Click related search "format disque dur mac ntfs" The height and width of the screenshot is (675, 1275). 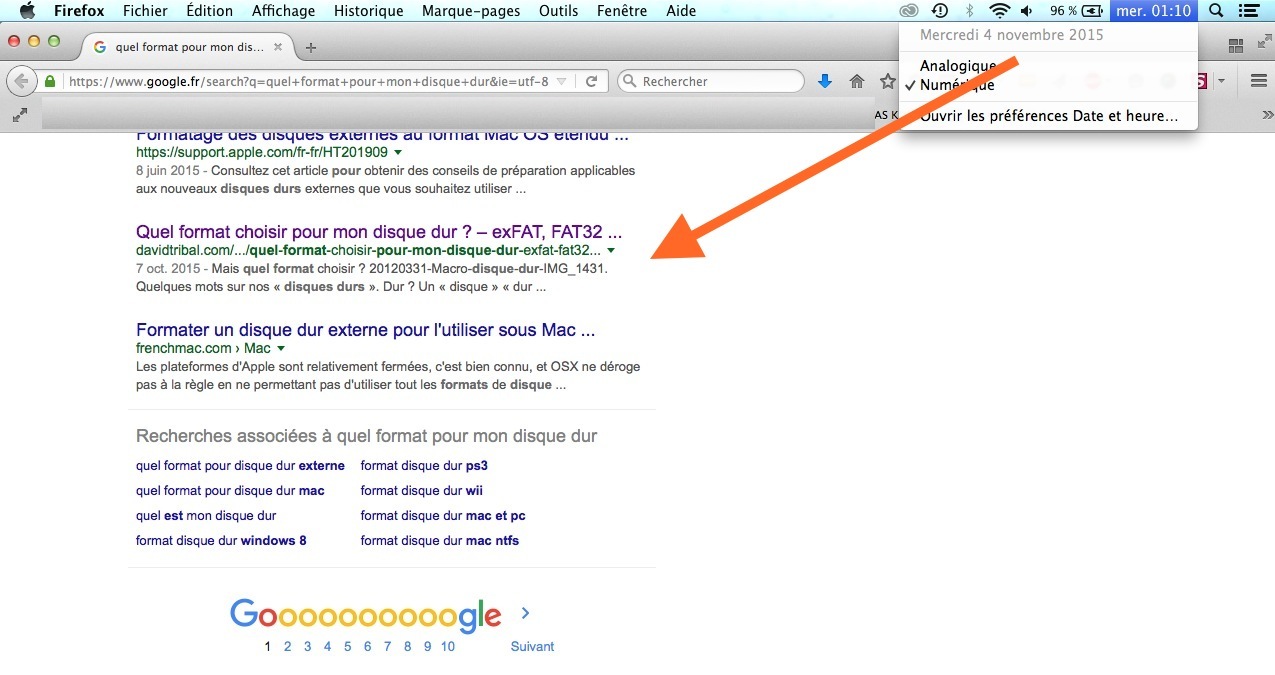tap(440, 541)
